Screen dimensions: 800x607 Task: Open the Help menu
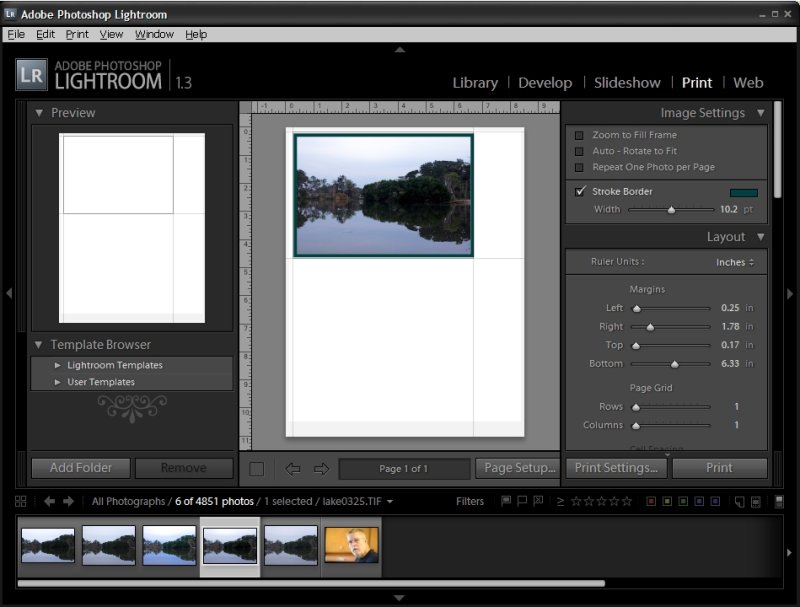tap(196, 34)
